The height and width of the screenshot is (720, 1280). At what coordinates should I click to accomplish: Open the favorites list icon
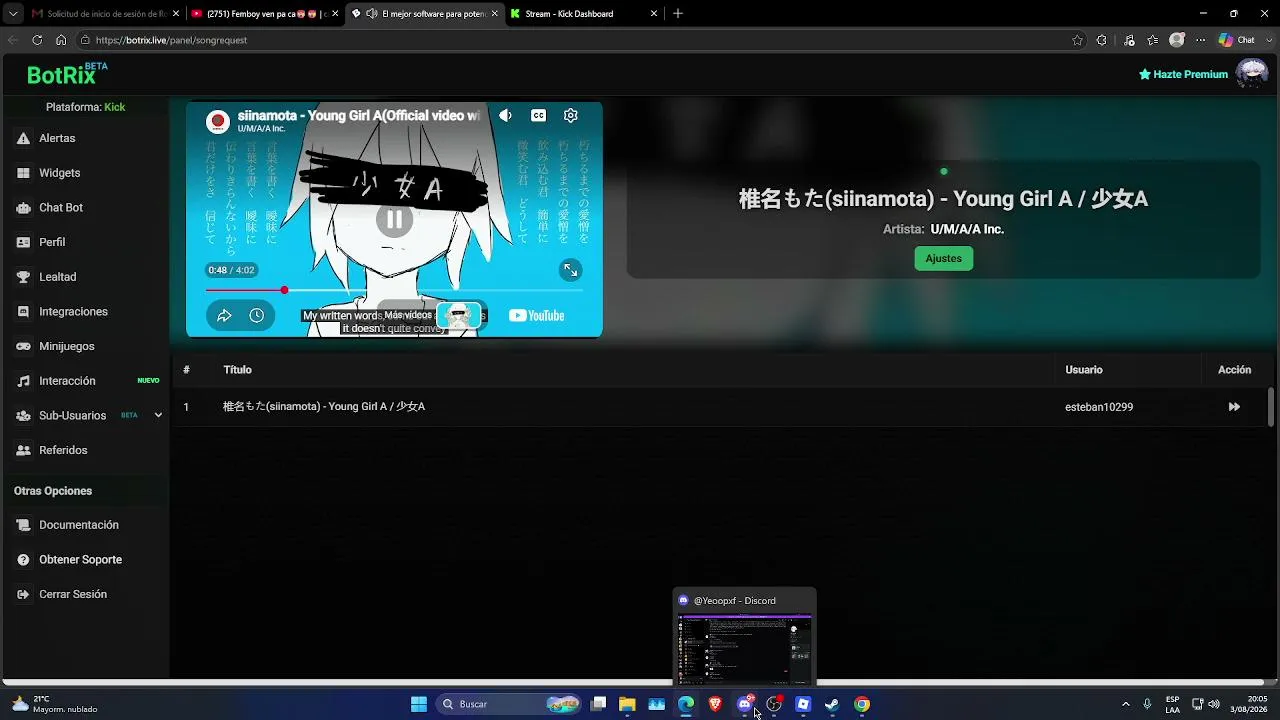[1153, 40]
